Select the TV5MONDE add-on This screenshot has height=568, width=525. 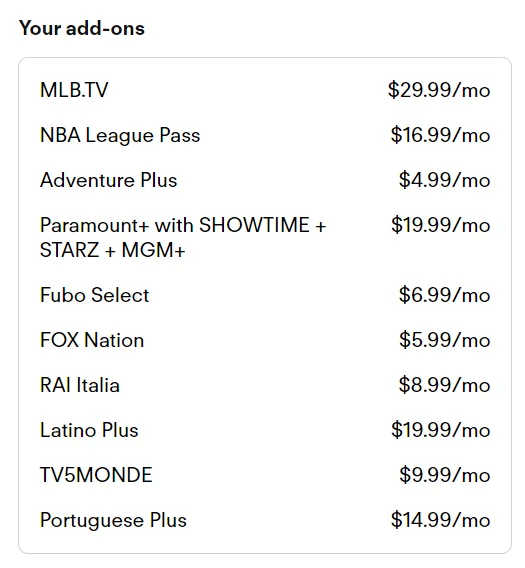coord(96,475)
